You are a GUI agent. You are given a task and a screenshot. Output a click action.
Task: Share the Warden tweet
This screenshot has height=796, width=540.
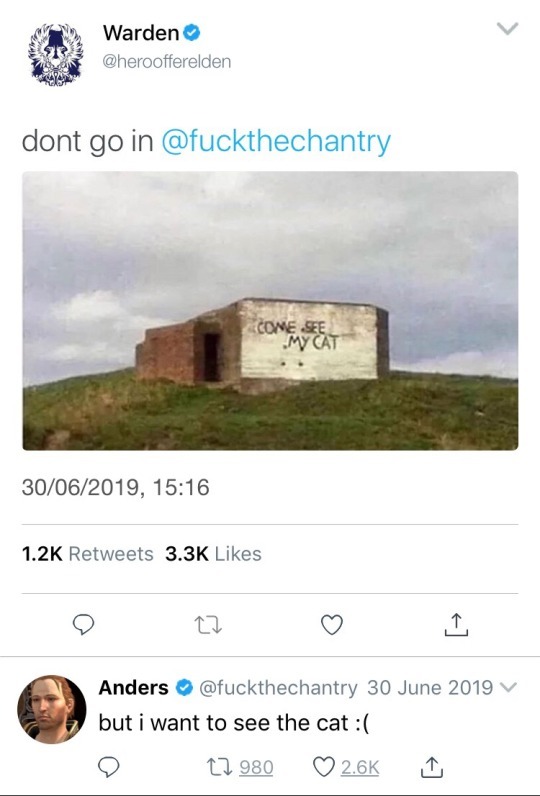coord(456,625)
